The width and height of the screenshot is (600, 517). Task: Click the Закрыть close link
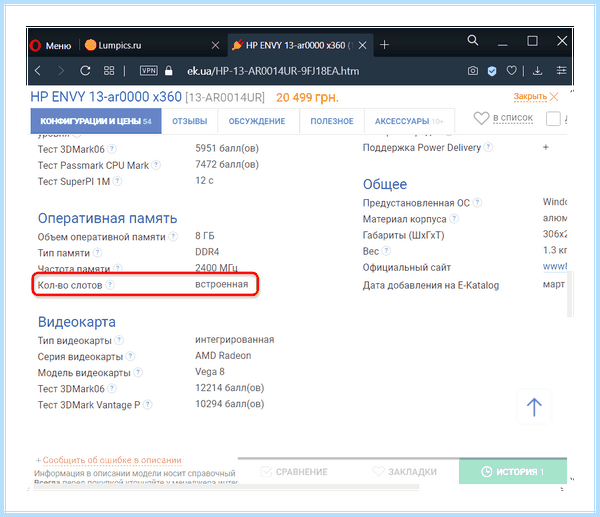click(x=536, y=97)
